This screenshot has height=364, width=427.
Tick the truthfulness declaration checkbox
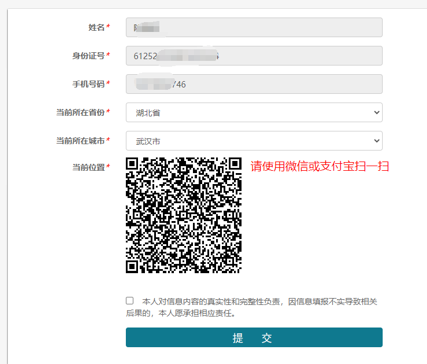click(130, 301)
